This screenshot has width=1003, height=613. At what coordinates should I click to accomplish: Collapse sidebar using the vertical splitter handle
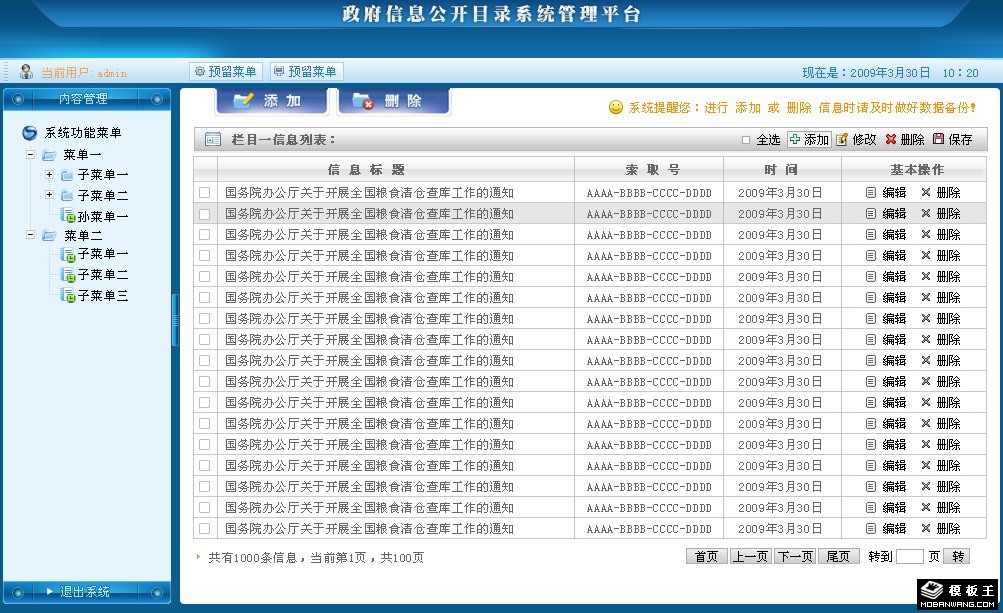[x=175, y=320]
